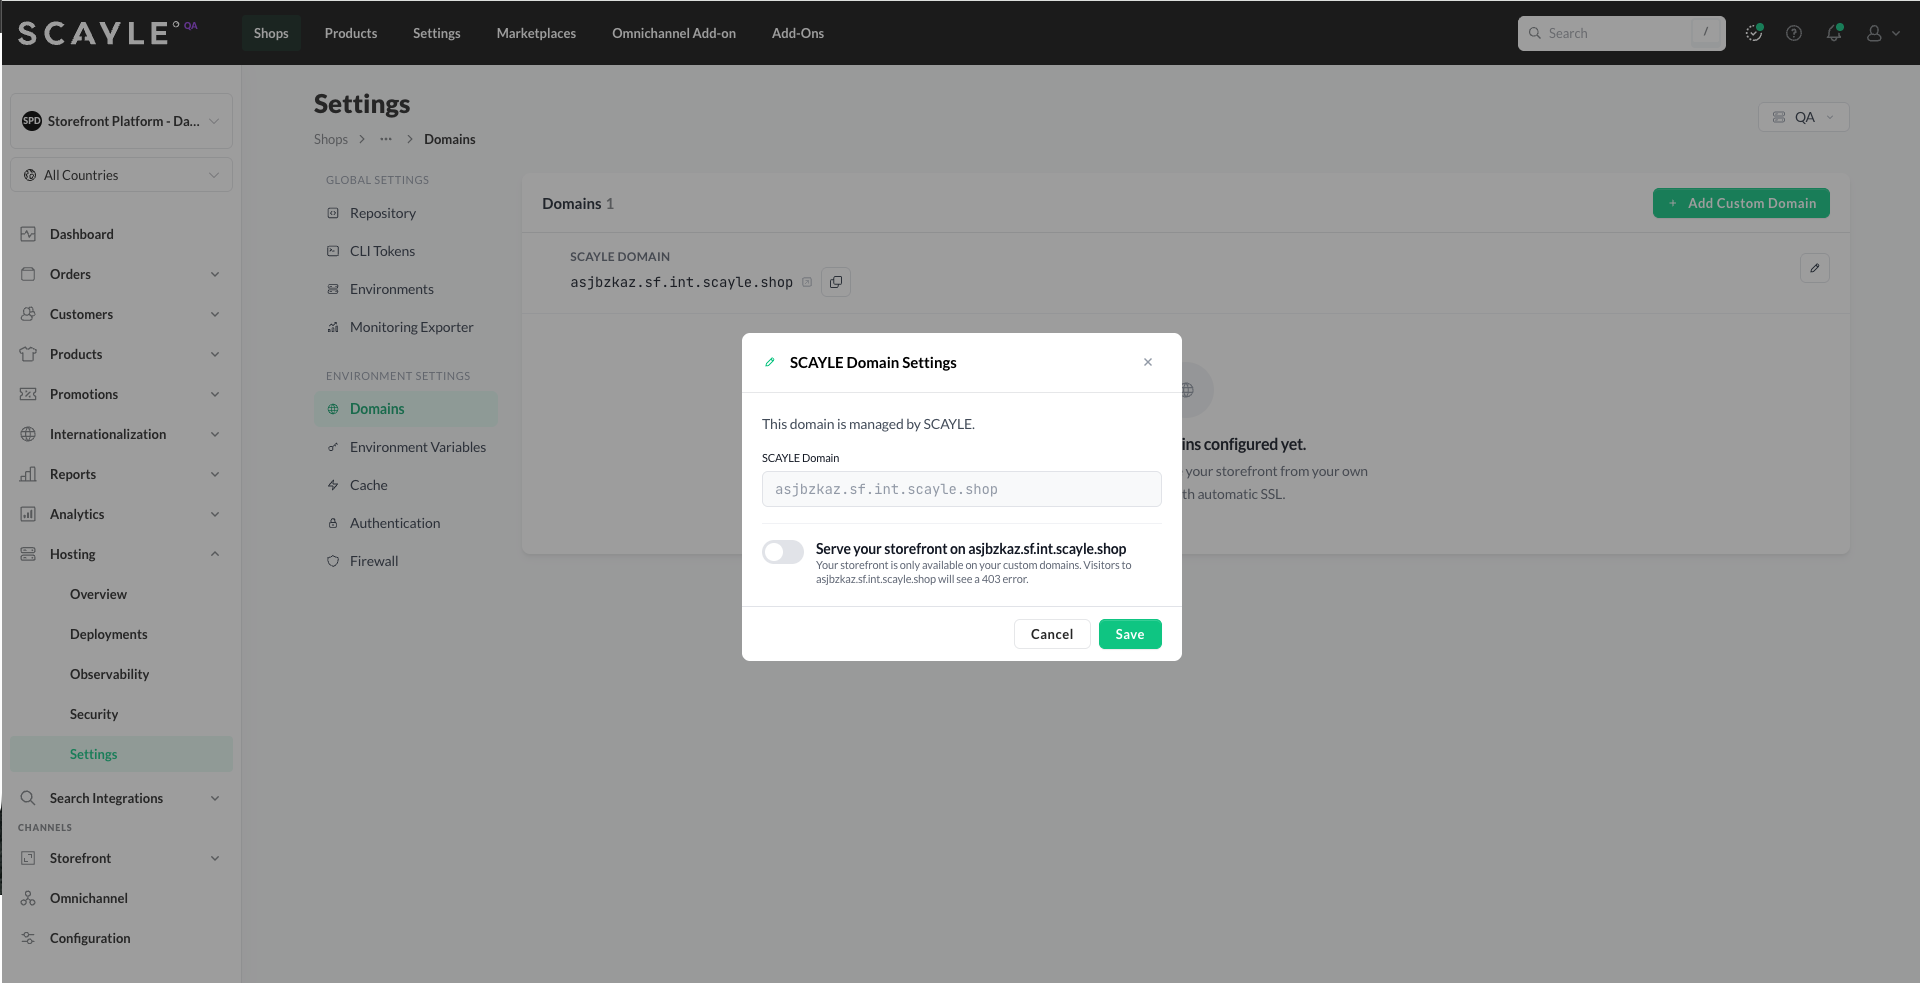Select Domains in environment settings
The image size is (1920, 983).
pyautogui.click(x=406, y=409)
